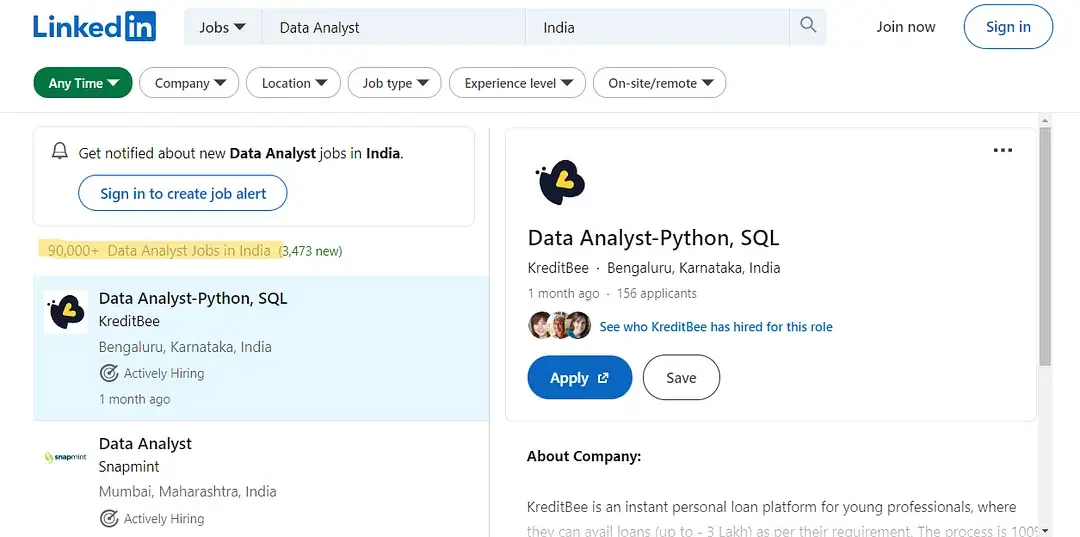
Task: Expand the Any Time filter
Action: [x=83, y=83]
